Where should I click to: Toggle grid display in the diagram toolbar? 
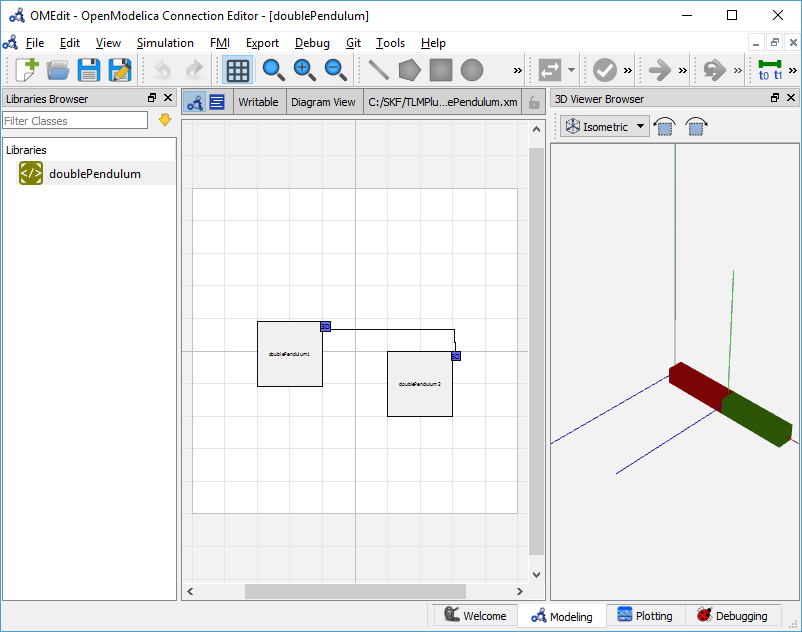238,70
